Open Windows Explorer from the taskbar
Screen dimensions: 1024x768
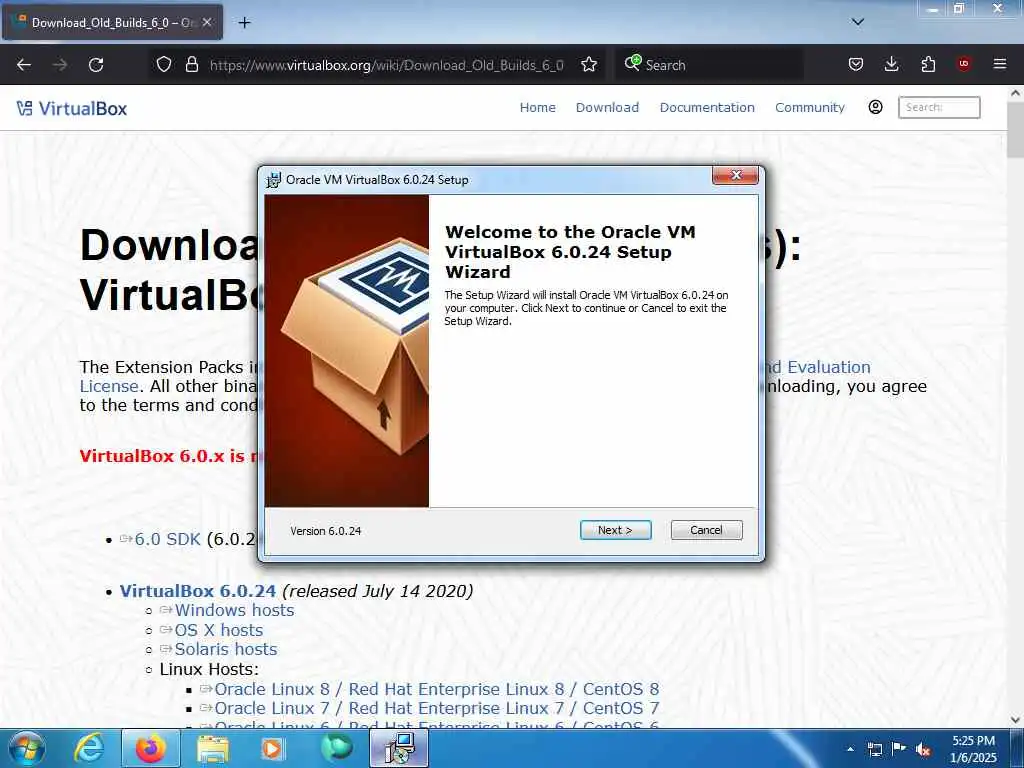[213, 749]
